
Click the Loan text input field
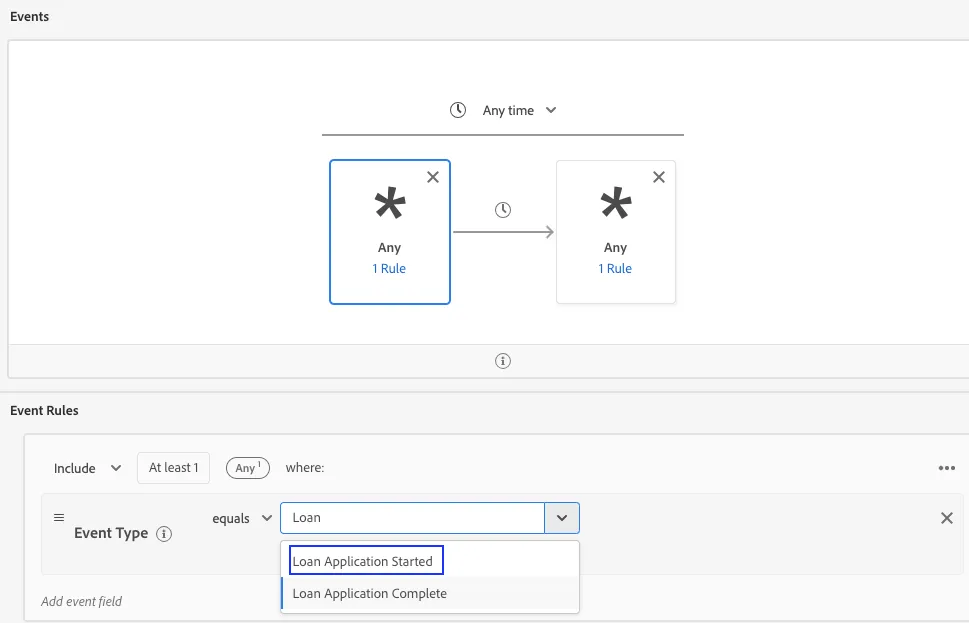click(412, 518)
